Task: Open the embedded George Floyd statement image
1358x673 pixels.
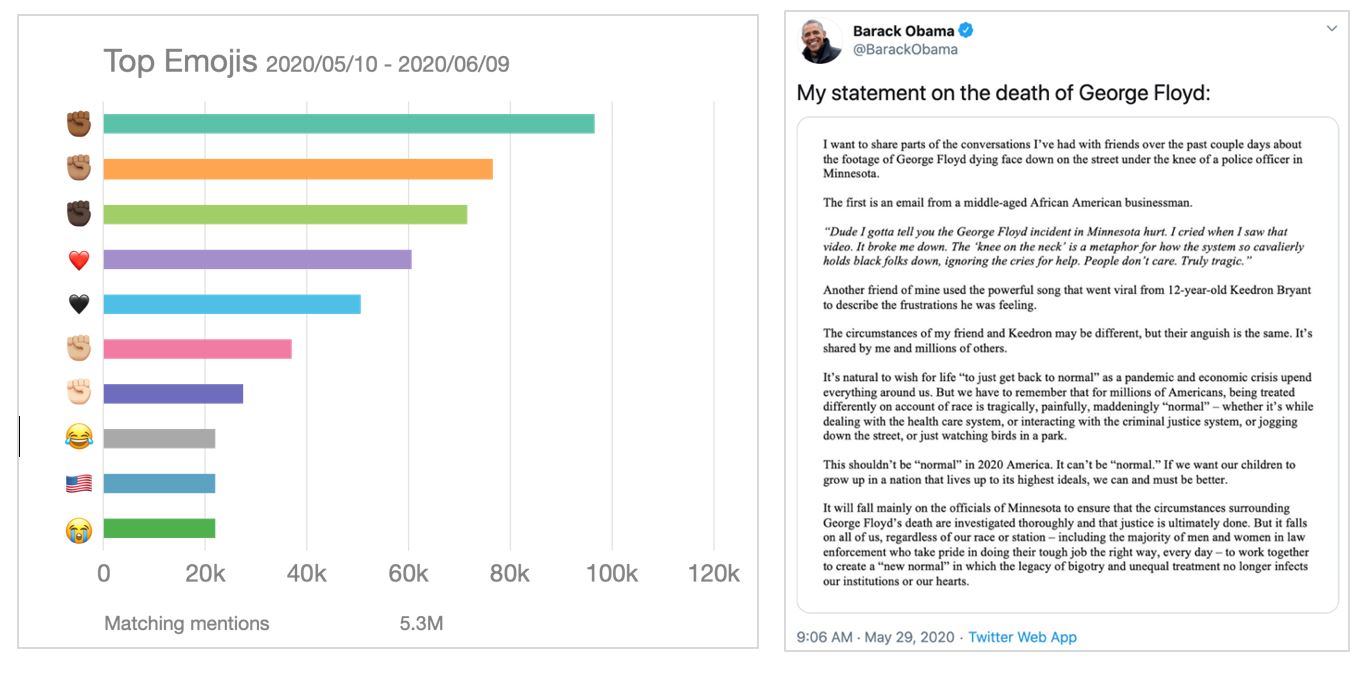Action: (1067, 365)
